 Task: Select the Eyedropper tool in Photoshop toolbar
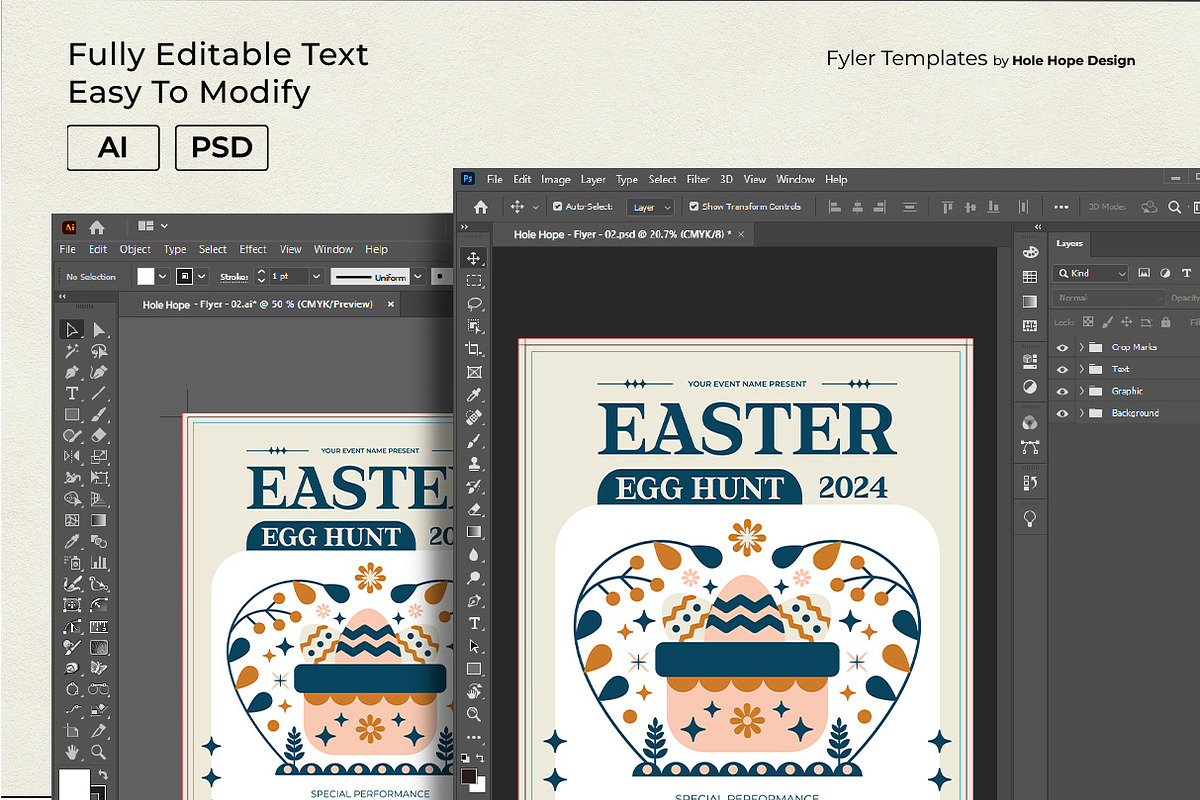(x=474, y=394)
